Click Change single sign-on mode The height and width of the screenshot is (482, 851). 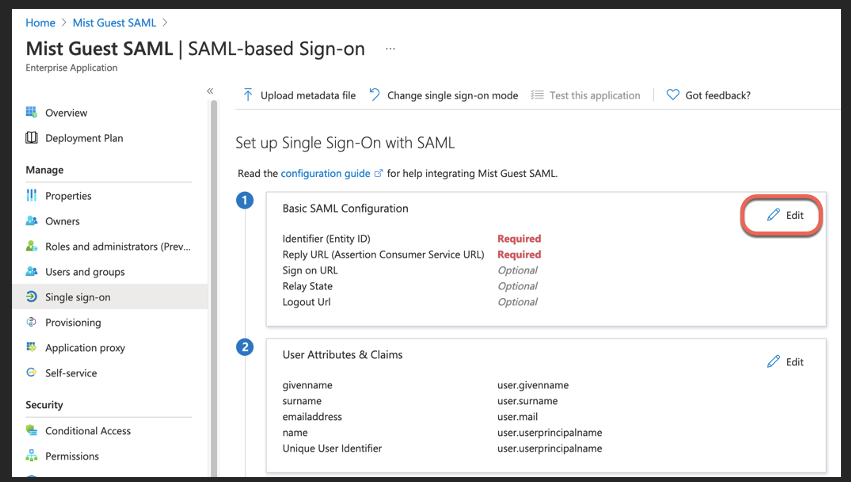[x=443, y=95]
